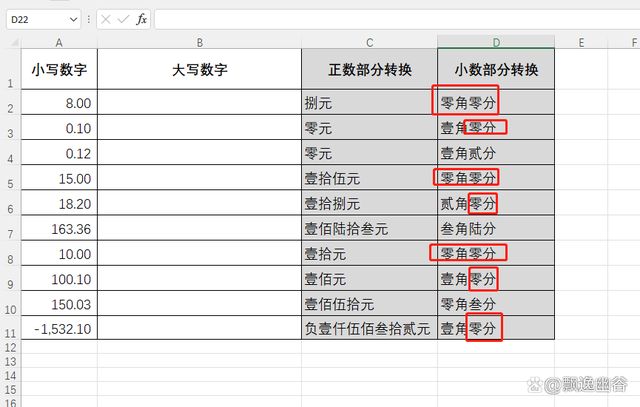This screenshot has width=640, height=407.
Task: Select cell with value 100.10
Action: click(x=59, y=278)
